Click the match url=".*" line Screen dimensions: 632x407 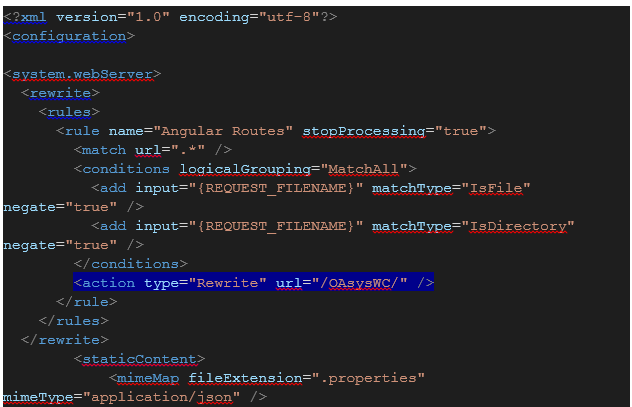(153, 150)
